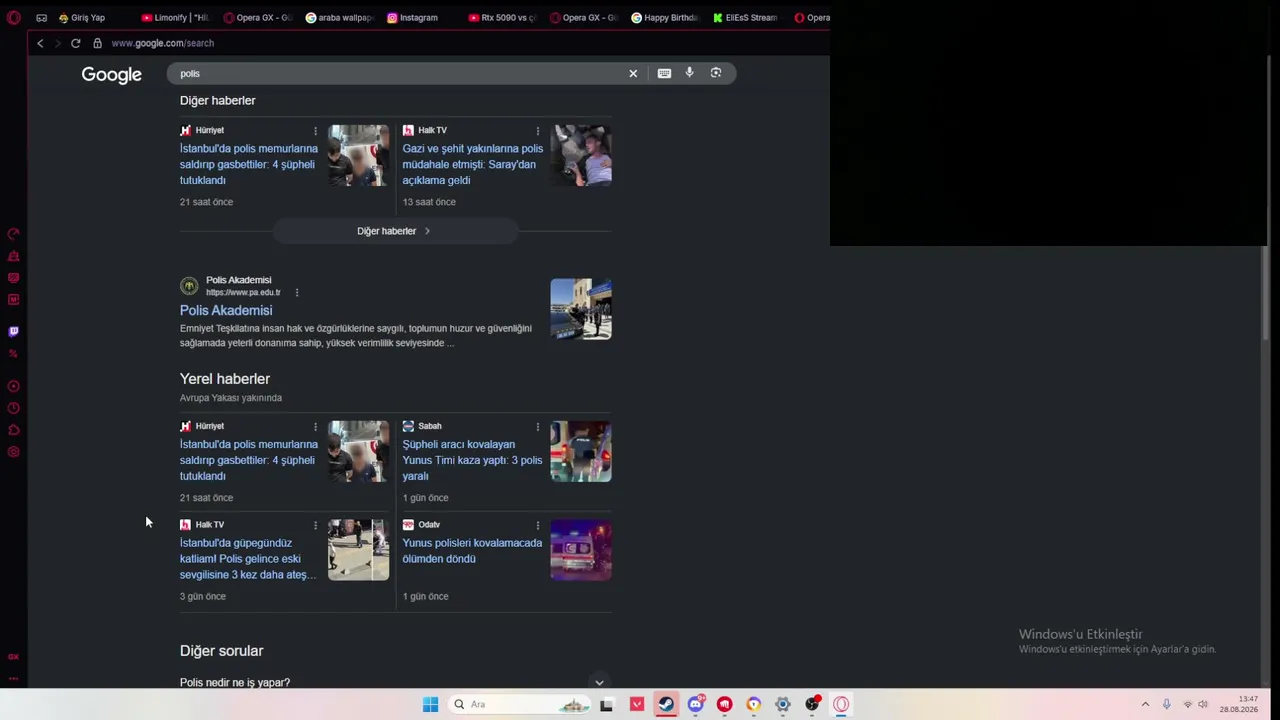
Task: Open the Twitch icon in Opera sidebar
Action: pyautogui.click(x=13, y=331)
